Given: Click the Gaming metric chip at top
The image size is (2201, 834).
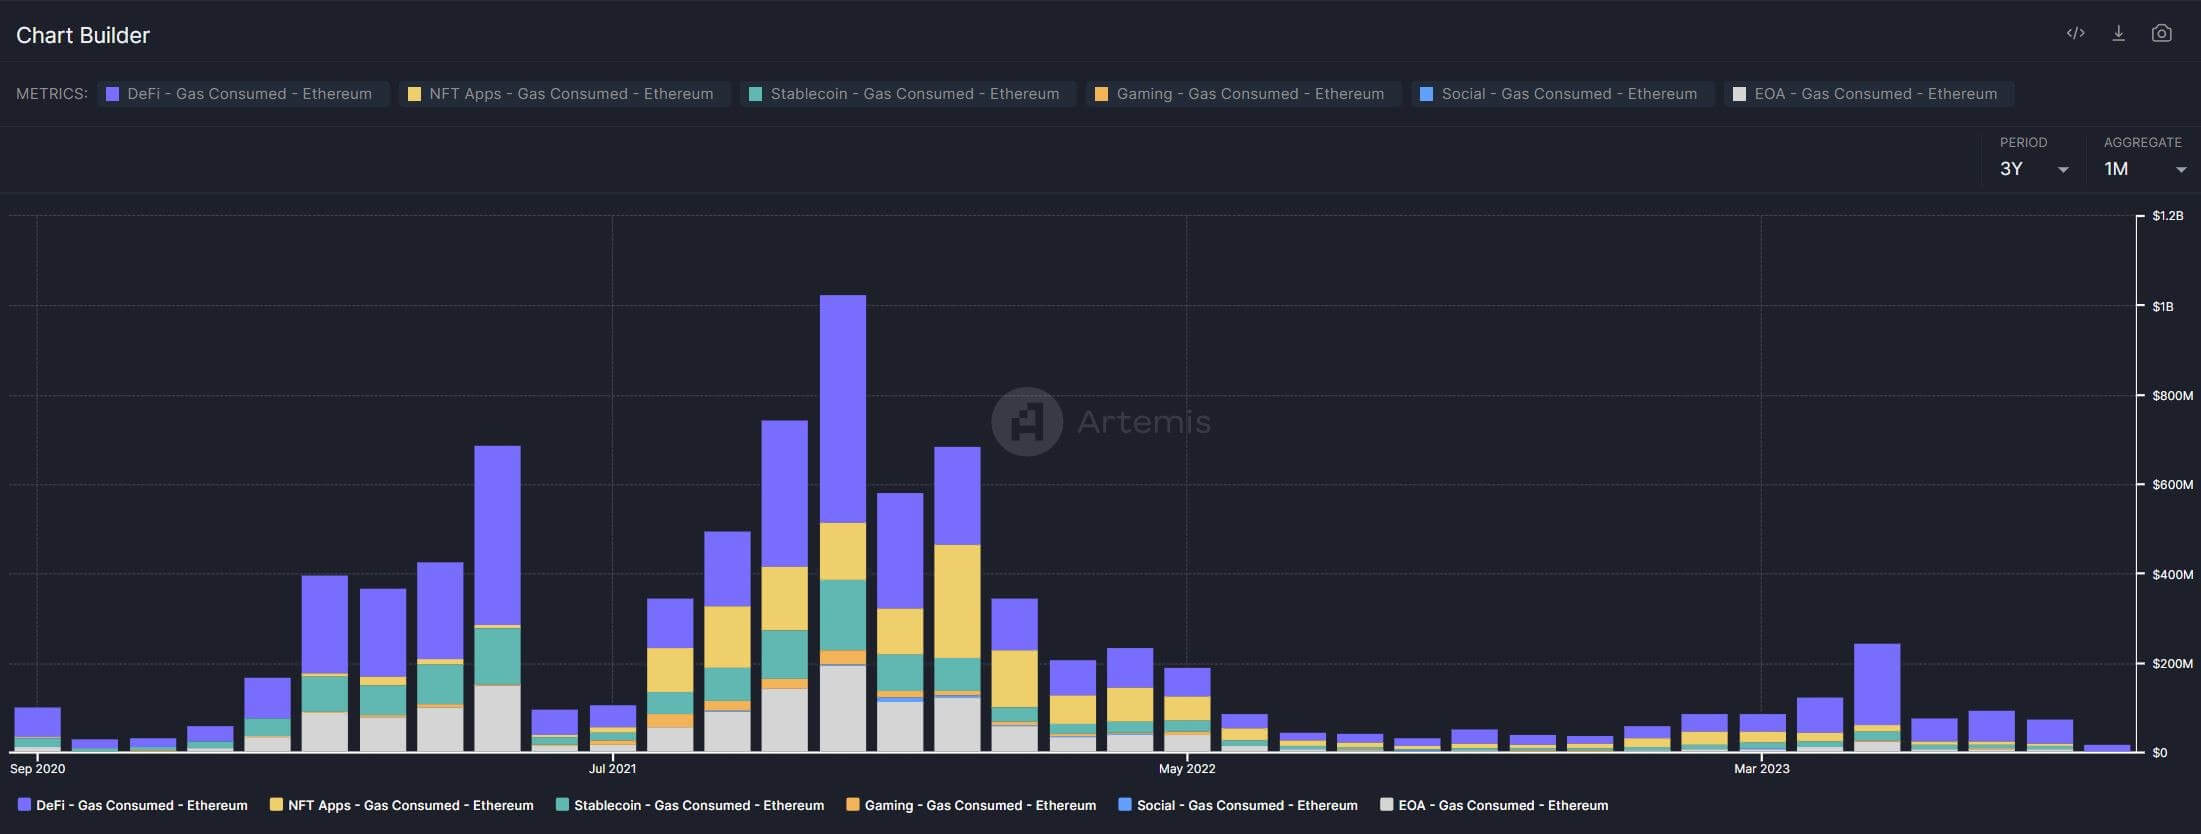Looking at the screenshot, I should point(1243,94).
